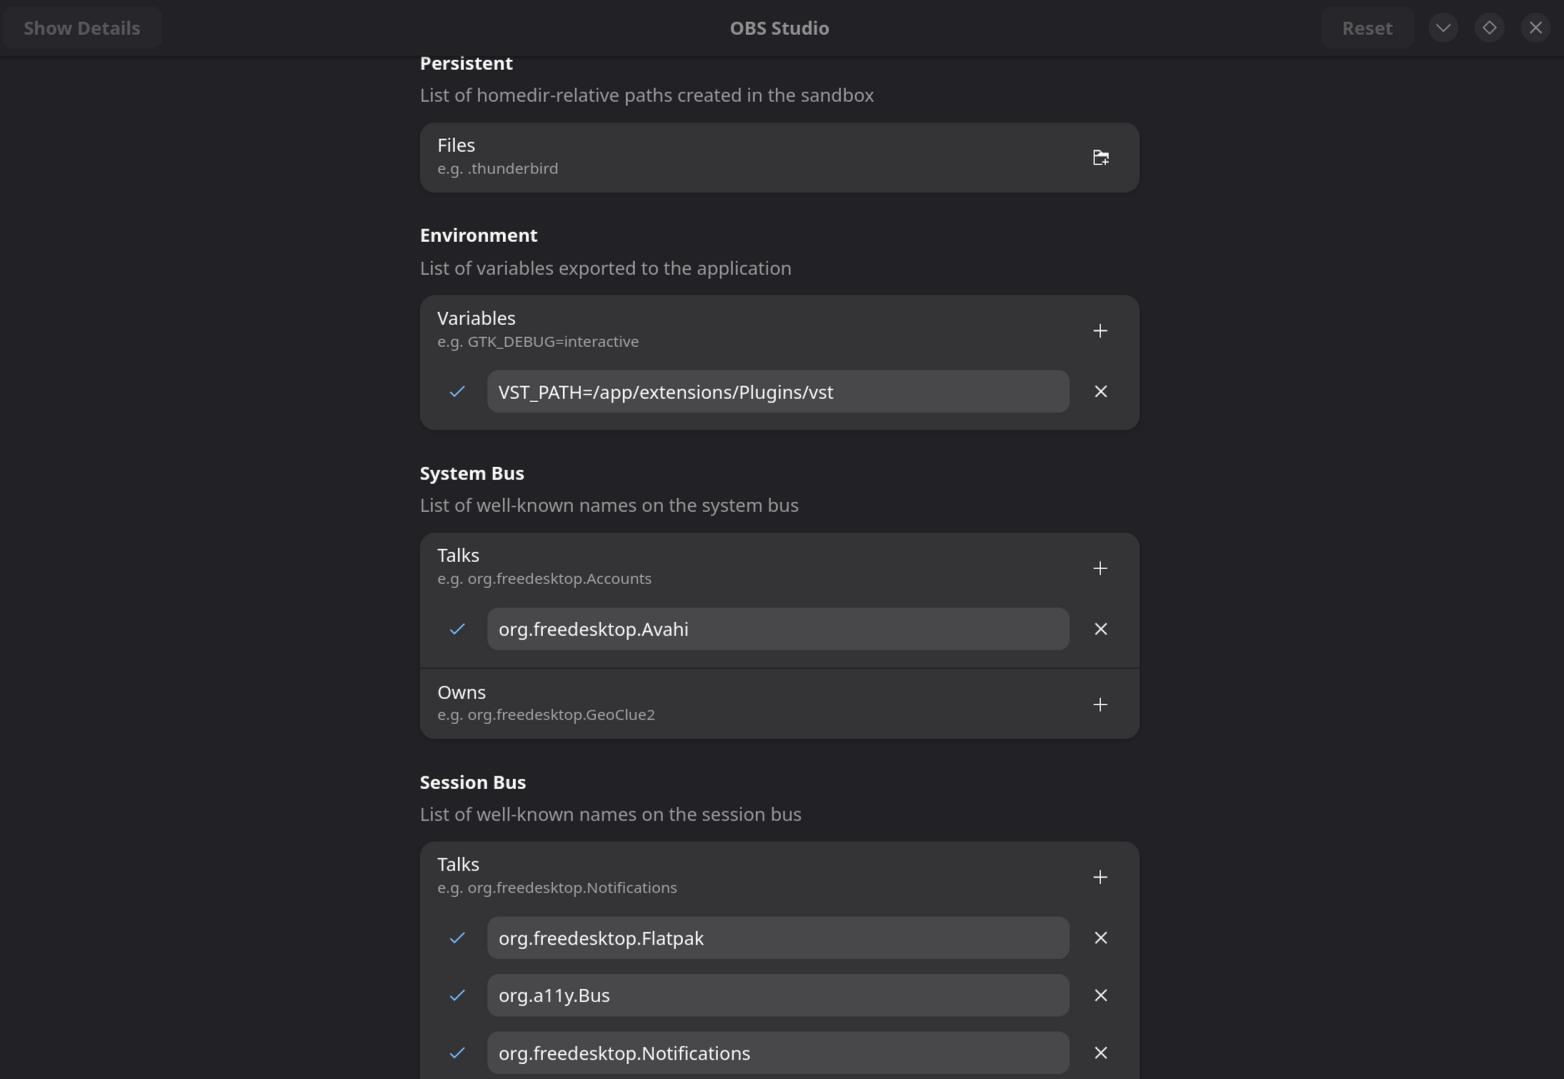Edit the org.freedesktop.Notifications text field
1564x1079 pixels.
(778, 1053)
